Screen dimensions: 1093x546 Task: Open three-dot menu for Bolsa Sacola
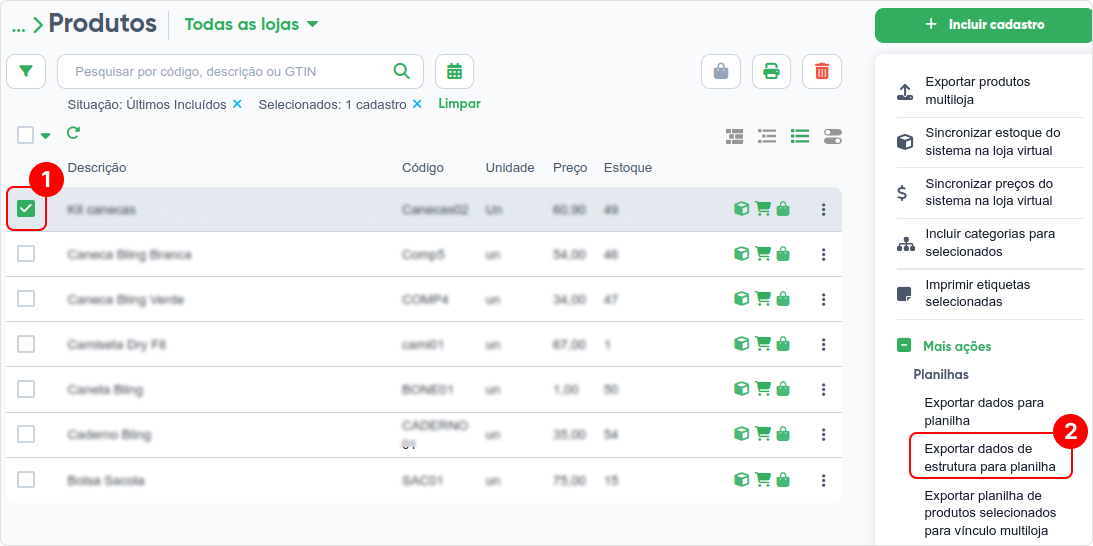823,480
